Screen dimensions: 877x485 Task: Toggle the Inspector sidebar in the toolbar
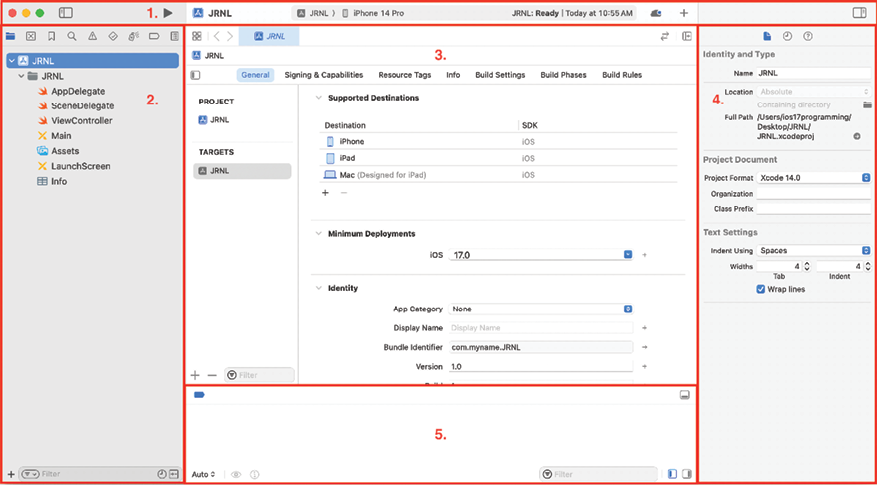(x=860, y=13)
